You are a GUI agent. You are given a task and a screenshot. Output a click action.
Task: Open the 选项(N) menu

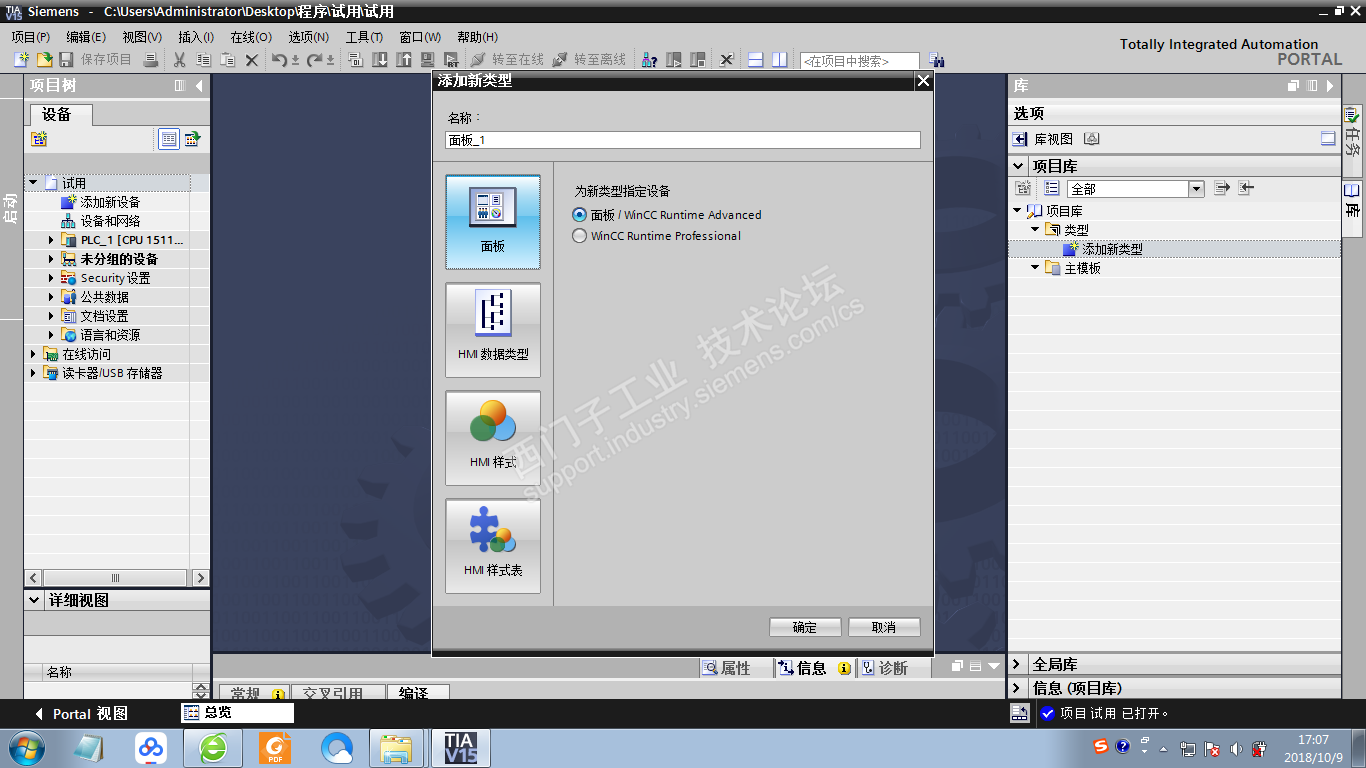pos(309,37)
